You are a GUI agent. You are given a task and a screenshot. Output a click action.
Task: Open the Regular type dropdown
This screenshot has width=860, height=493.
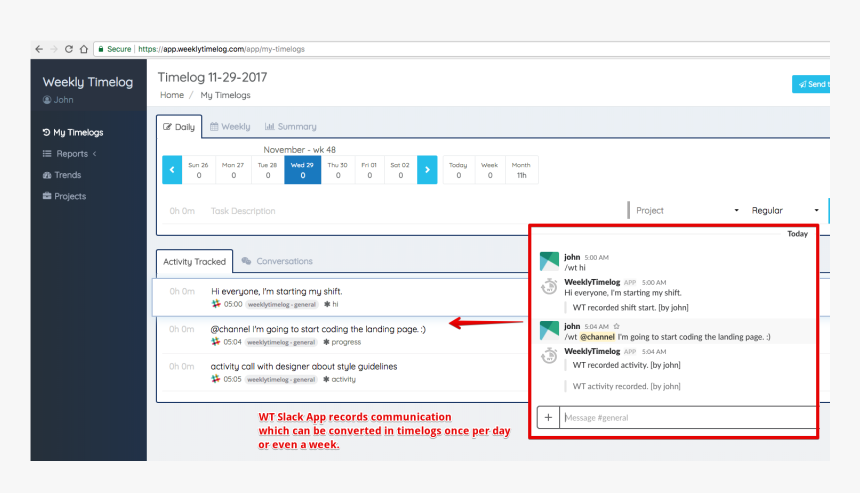(785, 211)
